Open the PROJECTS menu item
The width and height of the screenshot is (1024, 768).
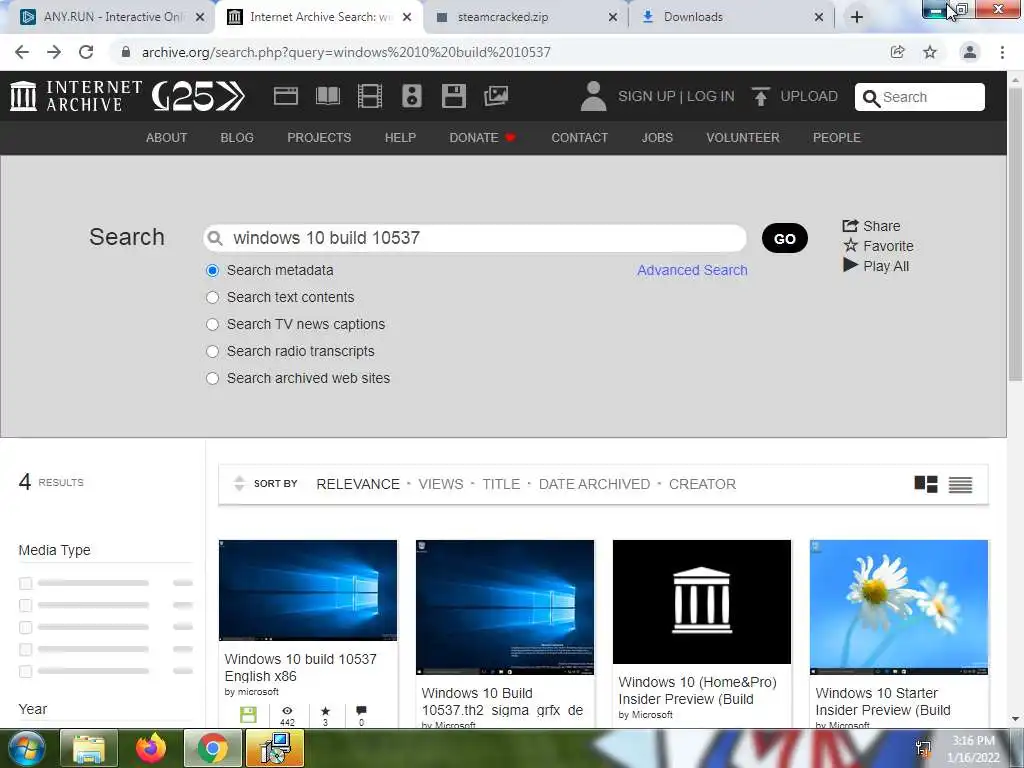[319, 138]
